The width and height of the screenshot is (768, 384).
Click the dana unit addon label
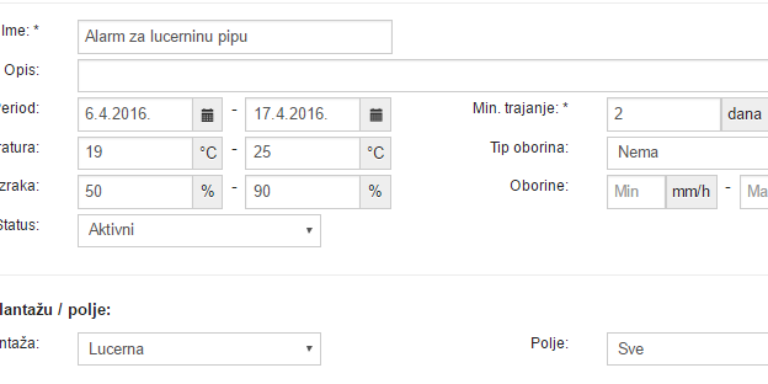(744, 115)
